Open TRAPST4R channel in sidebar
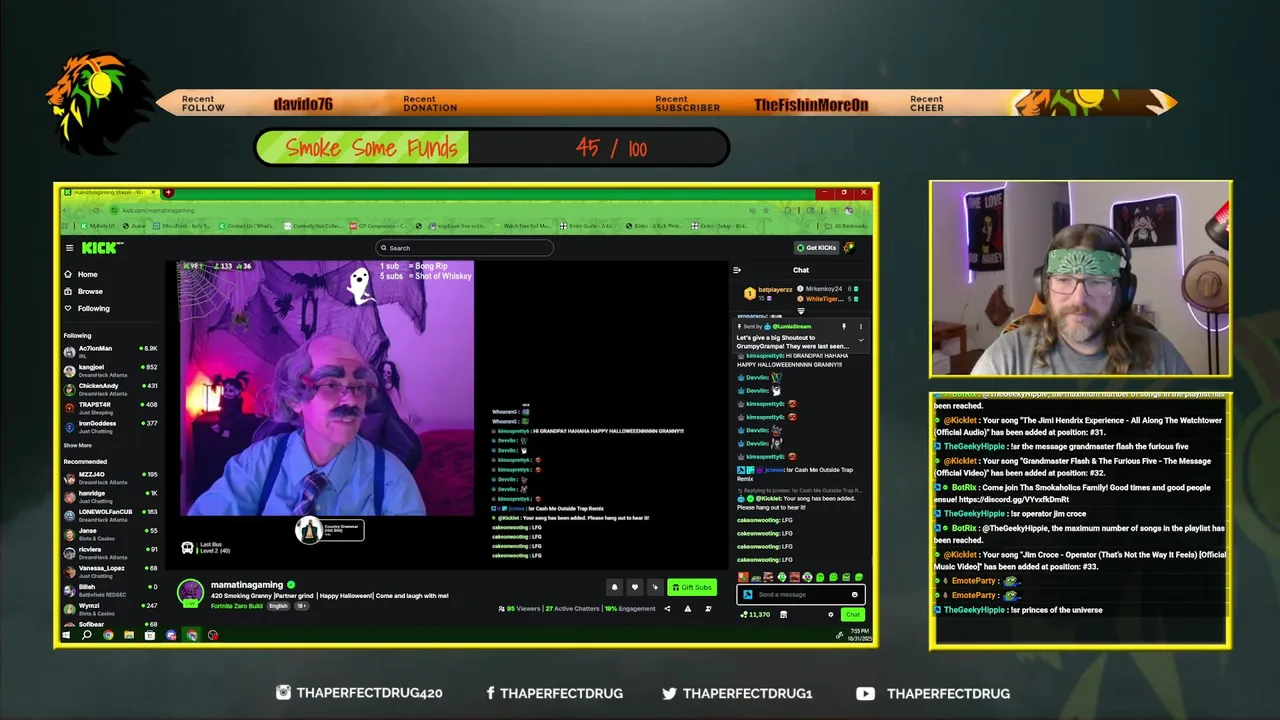Image resolution: width=1280 pixels, height=720 pixels. pyautogui.click(x=110, y=407)
